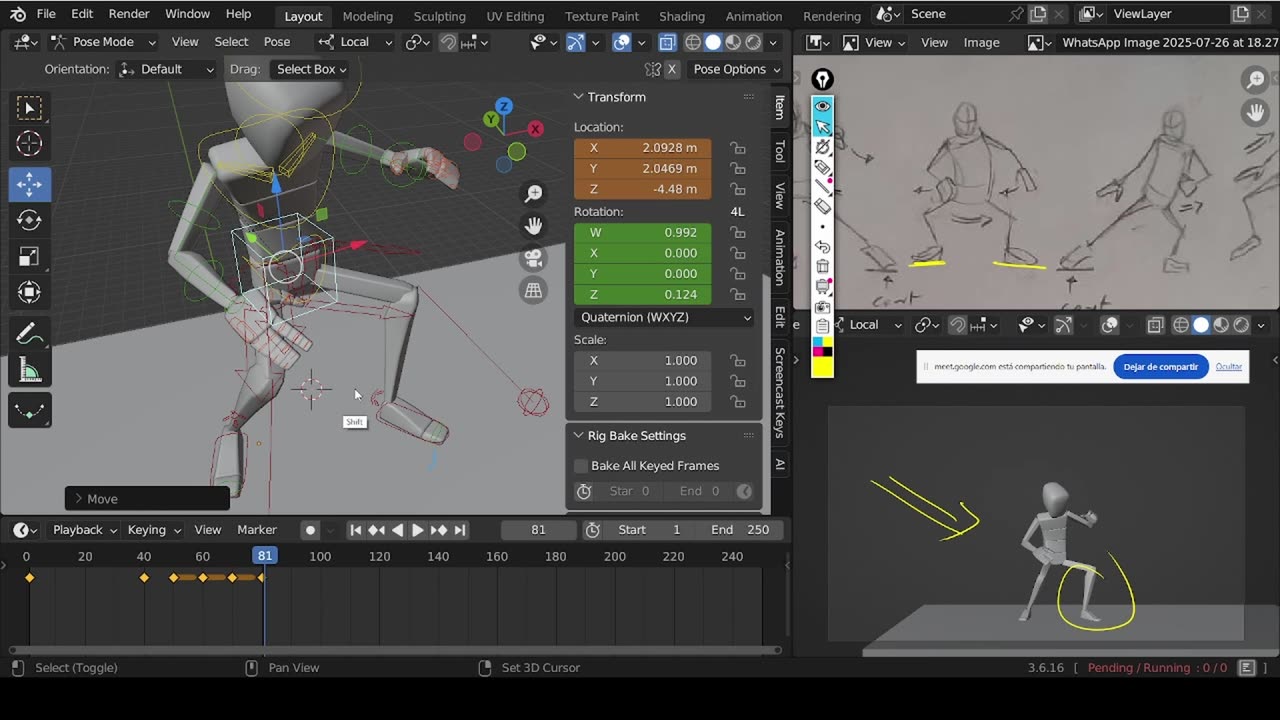The width and height of the screenshot is (1280, 720).
Task: Select the Scale tool icon
Action: click(29, 257)
